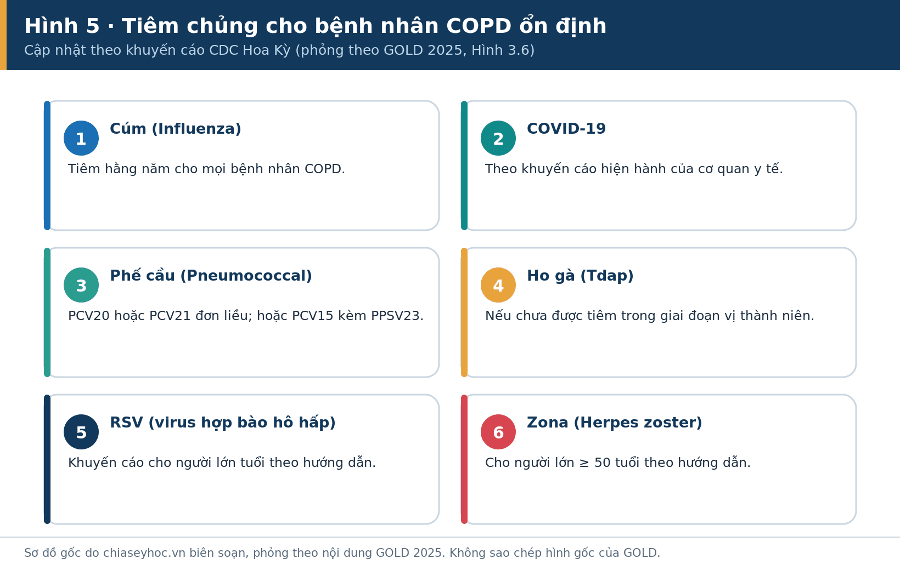Click the blue number 1 circle
The width and height of the screenshot is (900, 570).
tap(81, 138)
